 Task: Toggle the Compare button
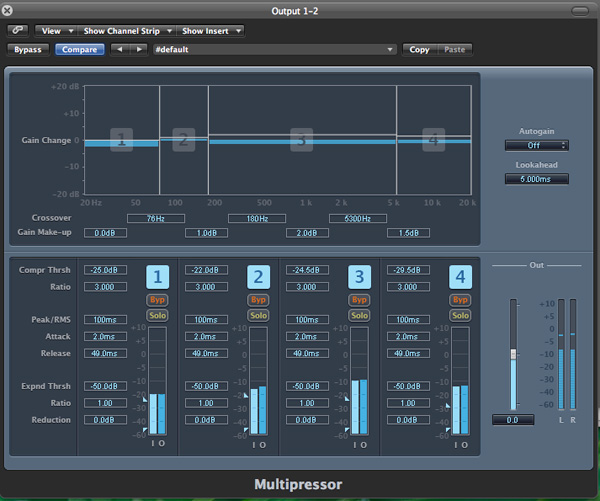pyautogui.click(x=80, y=49)
